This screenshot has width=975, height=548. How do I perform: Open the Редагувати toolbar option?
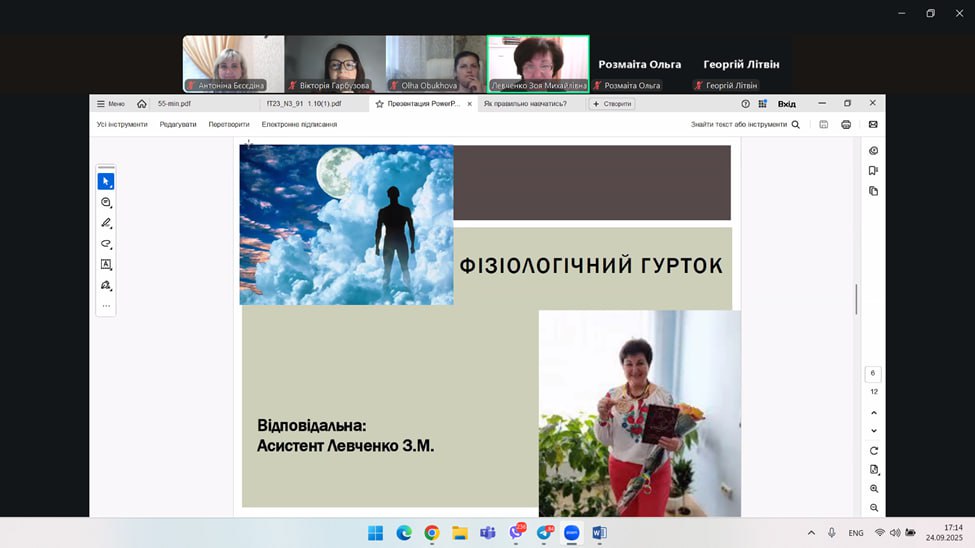pyautogui.click(x=178, y=125)
